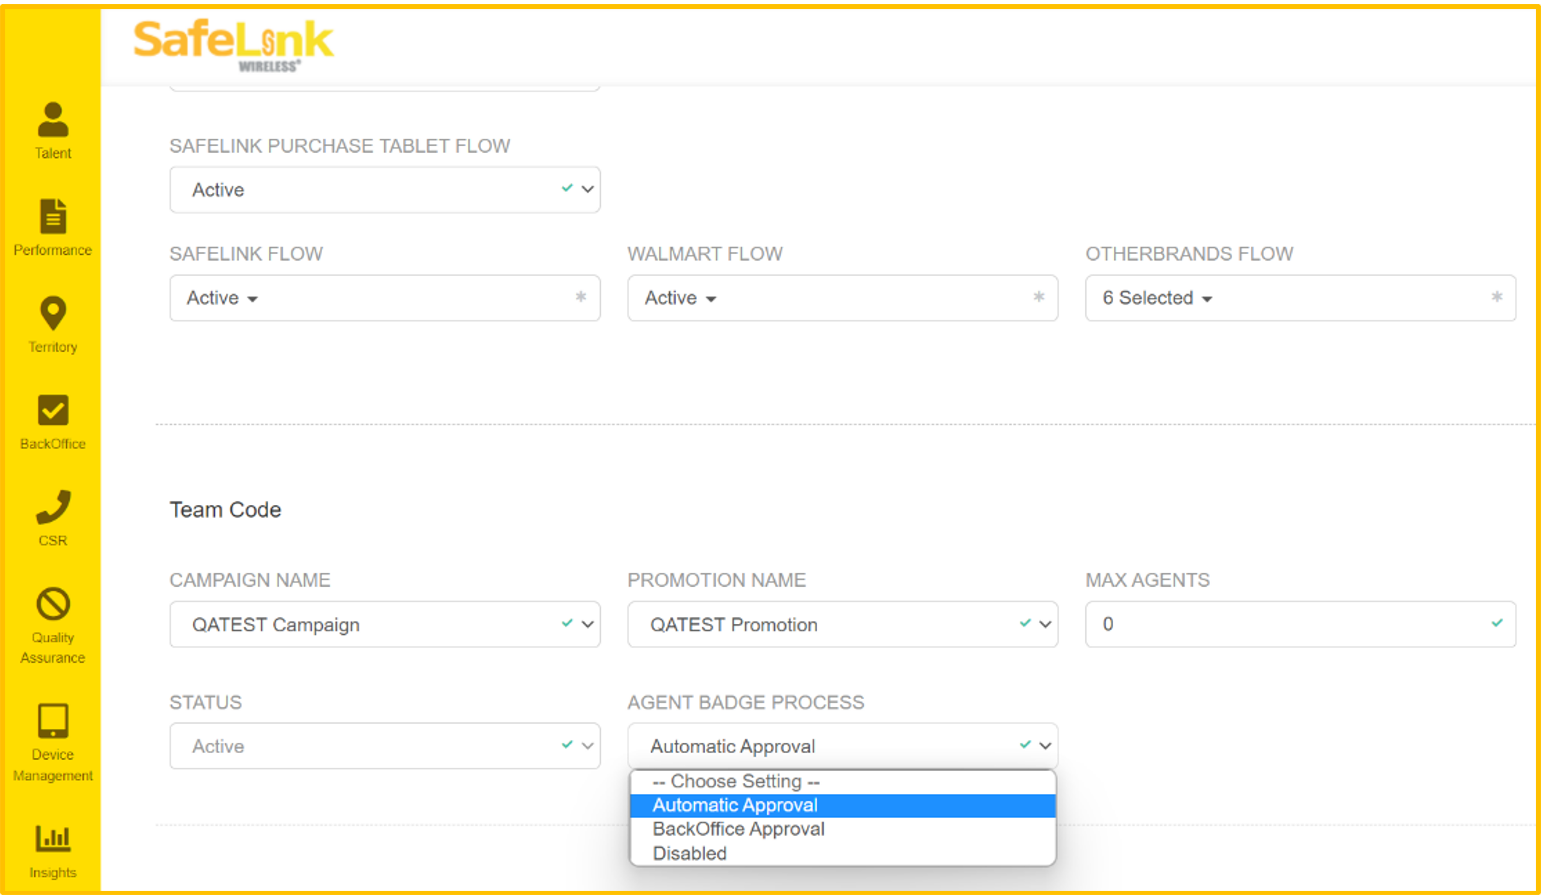Viewport: 1542px width, 895px height.
Task: Select the Automatic Approval option in list
Action: 843,805
